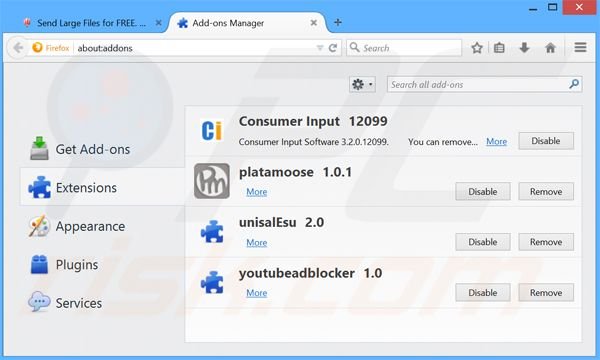Open the address bar history dropdown arrow
This screenshot has width=600, height=360.
[x=320, y=48]
